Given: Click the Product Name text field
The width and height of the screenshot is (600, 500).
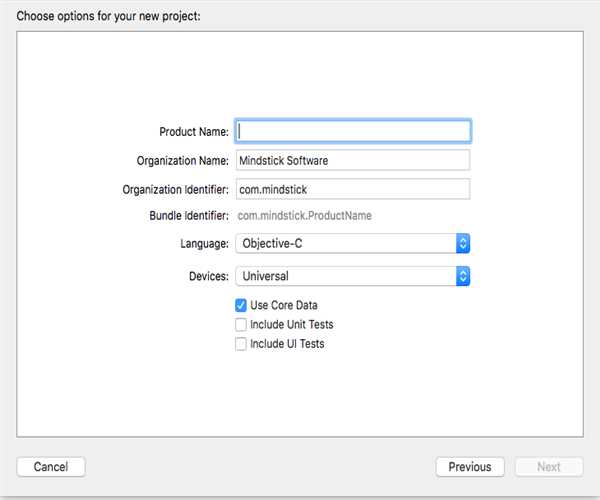Looking at the screenshot, I should click(353, 131).
